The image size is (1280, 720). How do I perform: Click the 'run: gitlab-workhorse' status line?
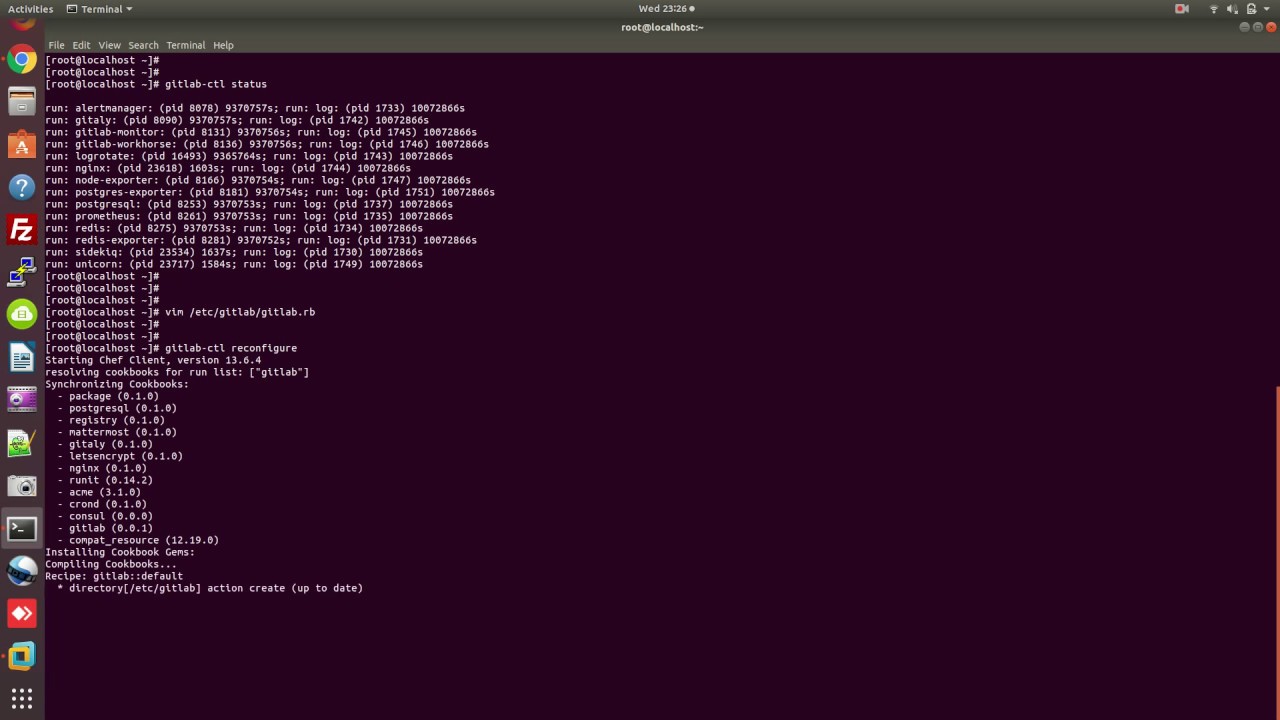(267, 144)
